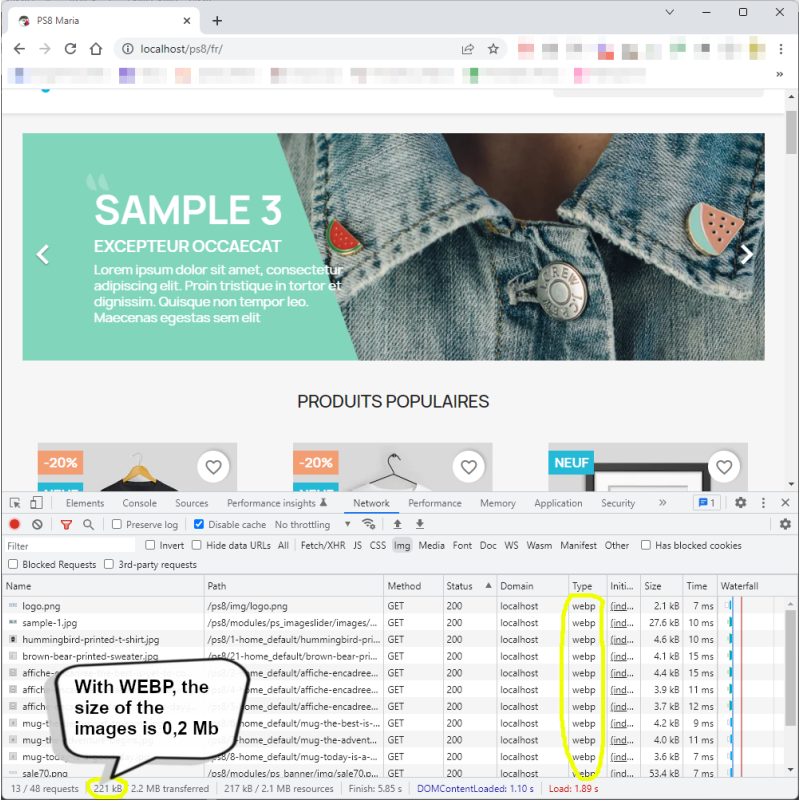
Task: Reload the current page
Action: tap(70, 49)
